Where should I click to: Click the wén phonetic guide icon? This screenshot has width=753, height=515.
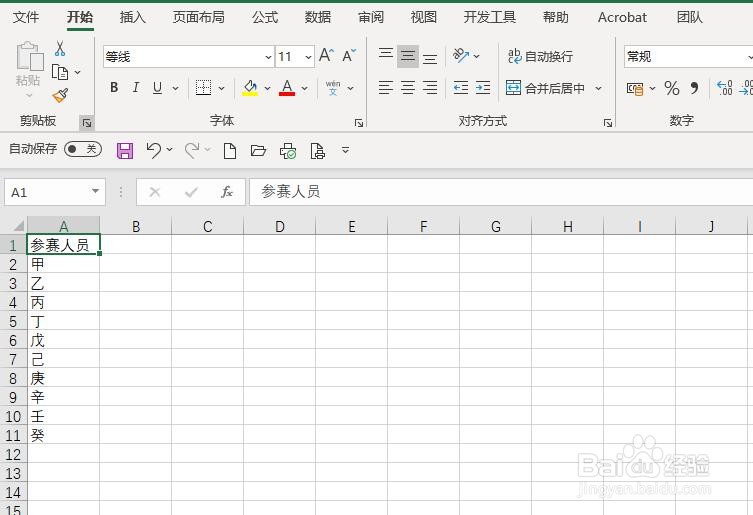pos(333,87)
